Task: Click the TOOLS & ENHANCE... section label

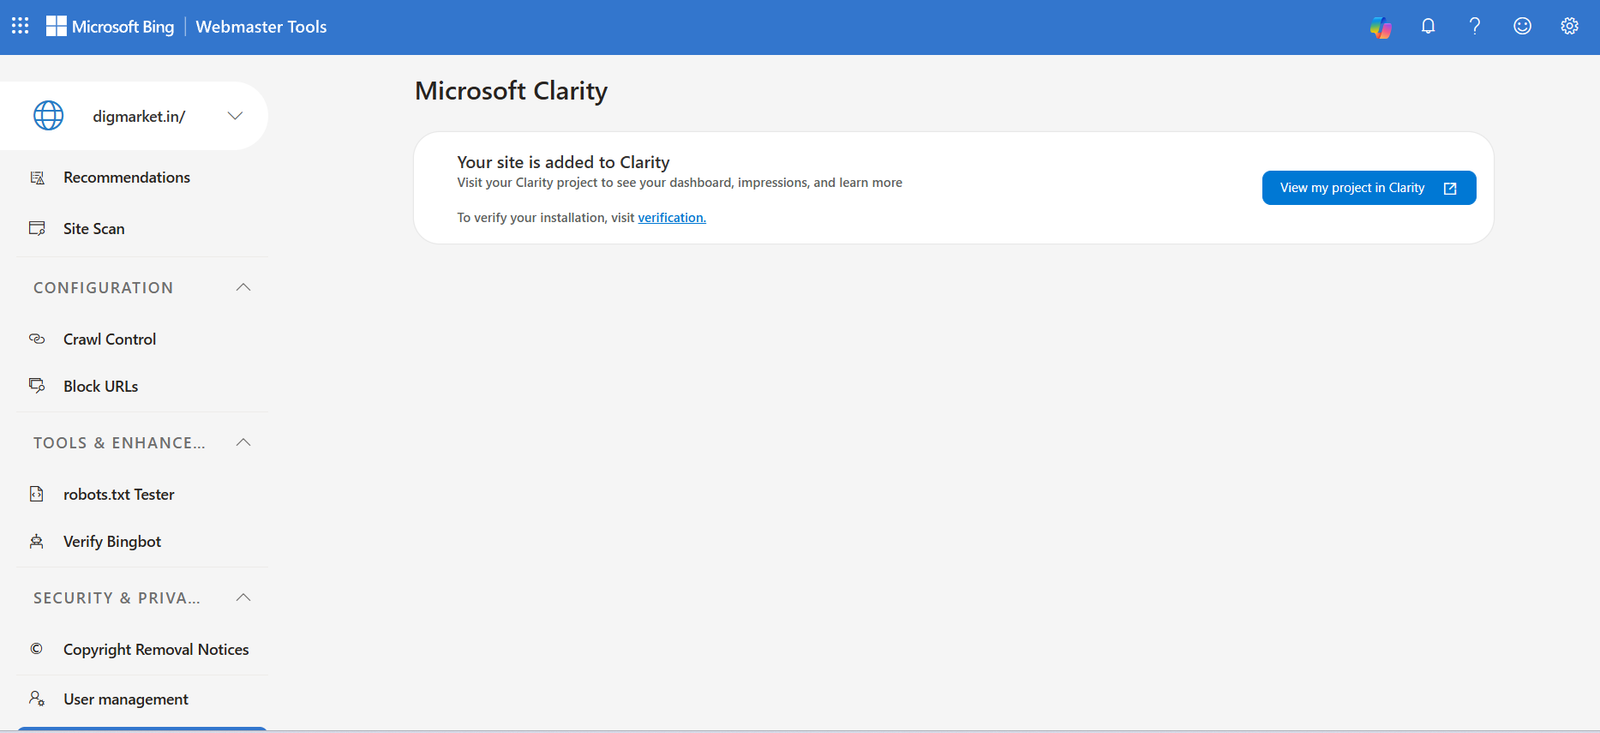Action: (119, 443)
